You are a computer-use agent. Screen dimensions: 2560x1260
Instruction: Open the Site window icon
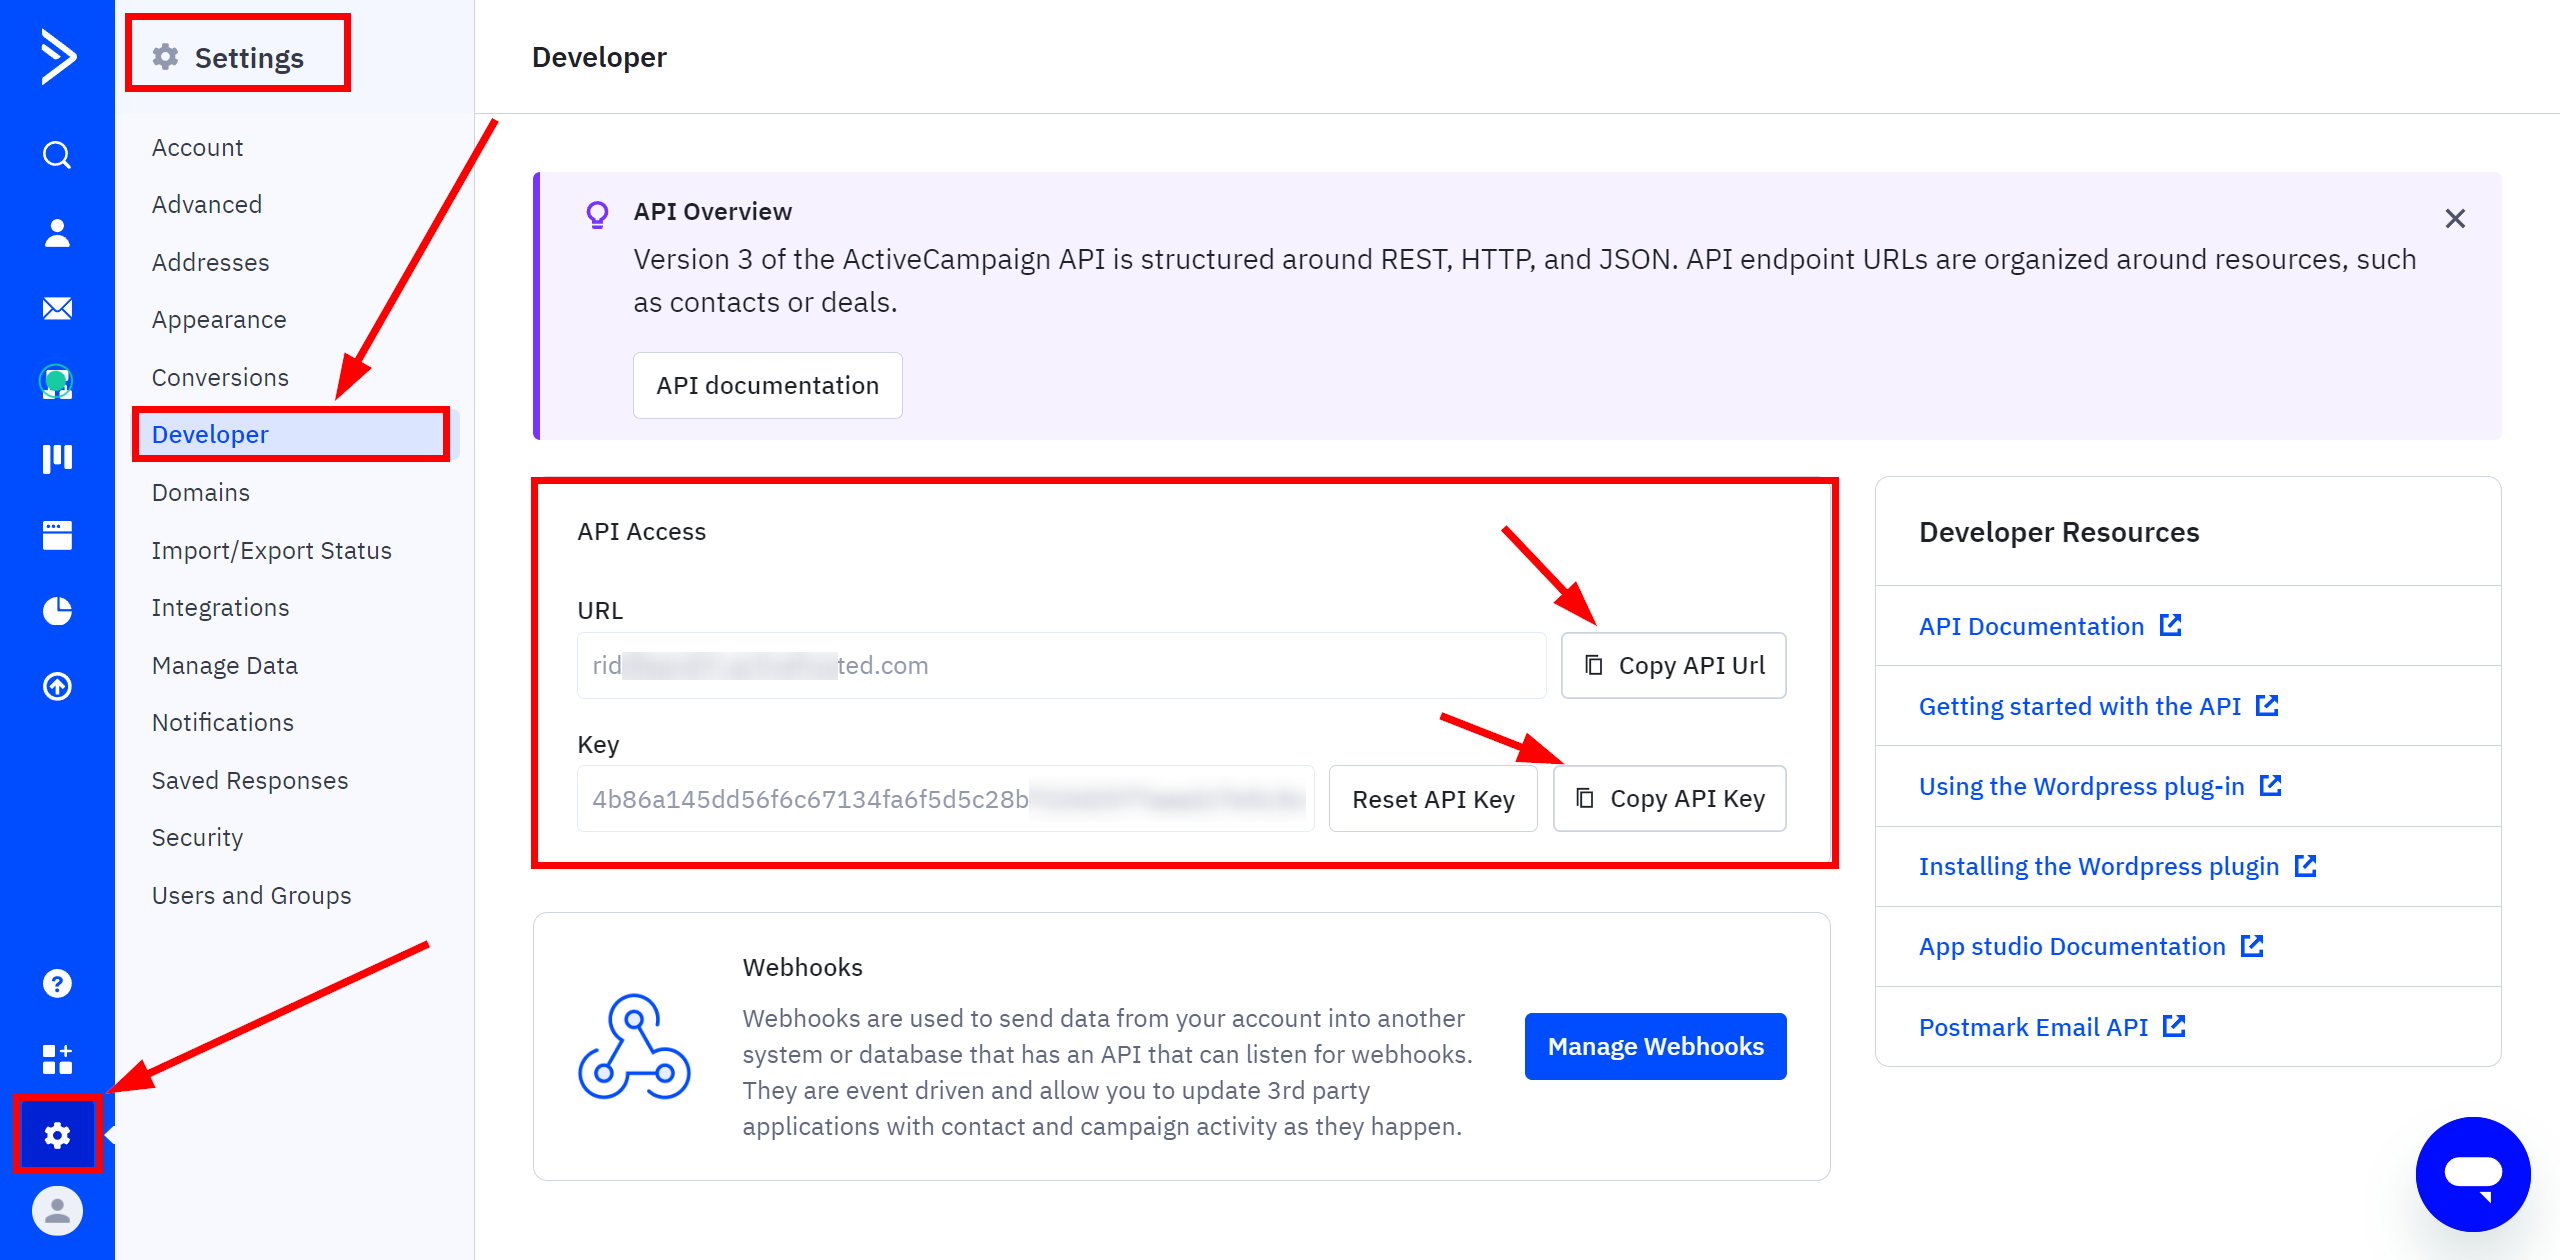coord(57,535)
